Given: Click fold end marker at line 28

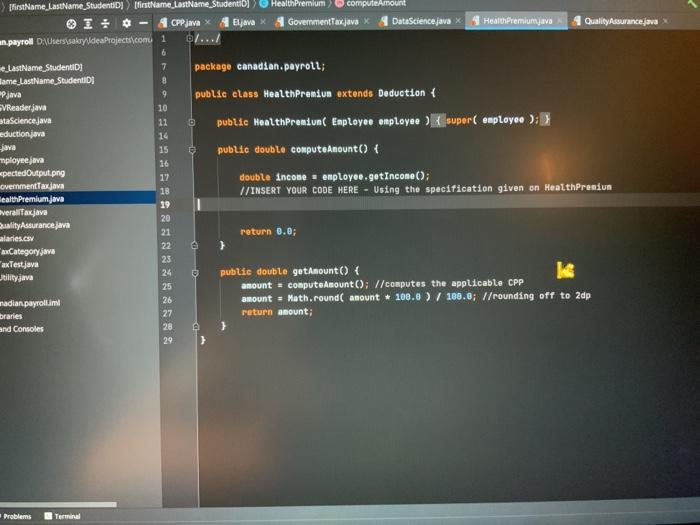Looking at the screenshot, I should pos(196,327).
